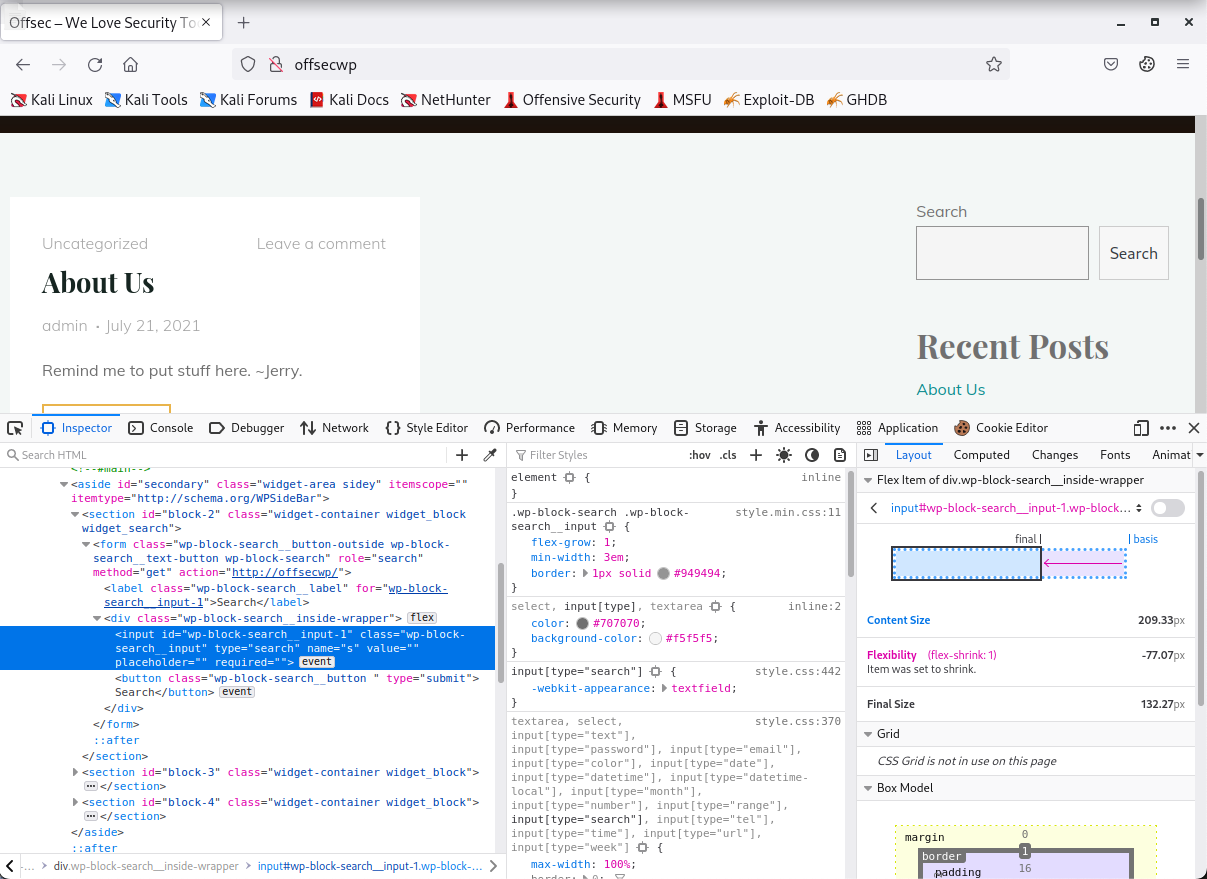This screenshot has width=1207, height=879.
Task: Open the About Us recent post link
Action: click(950, 390)
